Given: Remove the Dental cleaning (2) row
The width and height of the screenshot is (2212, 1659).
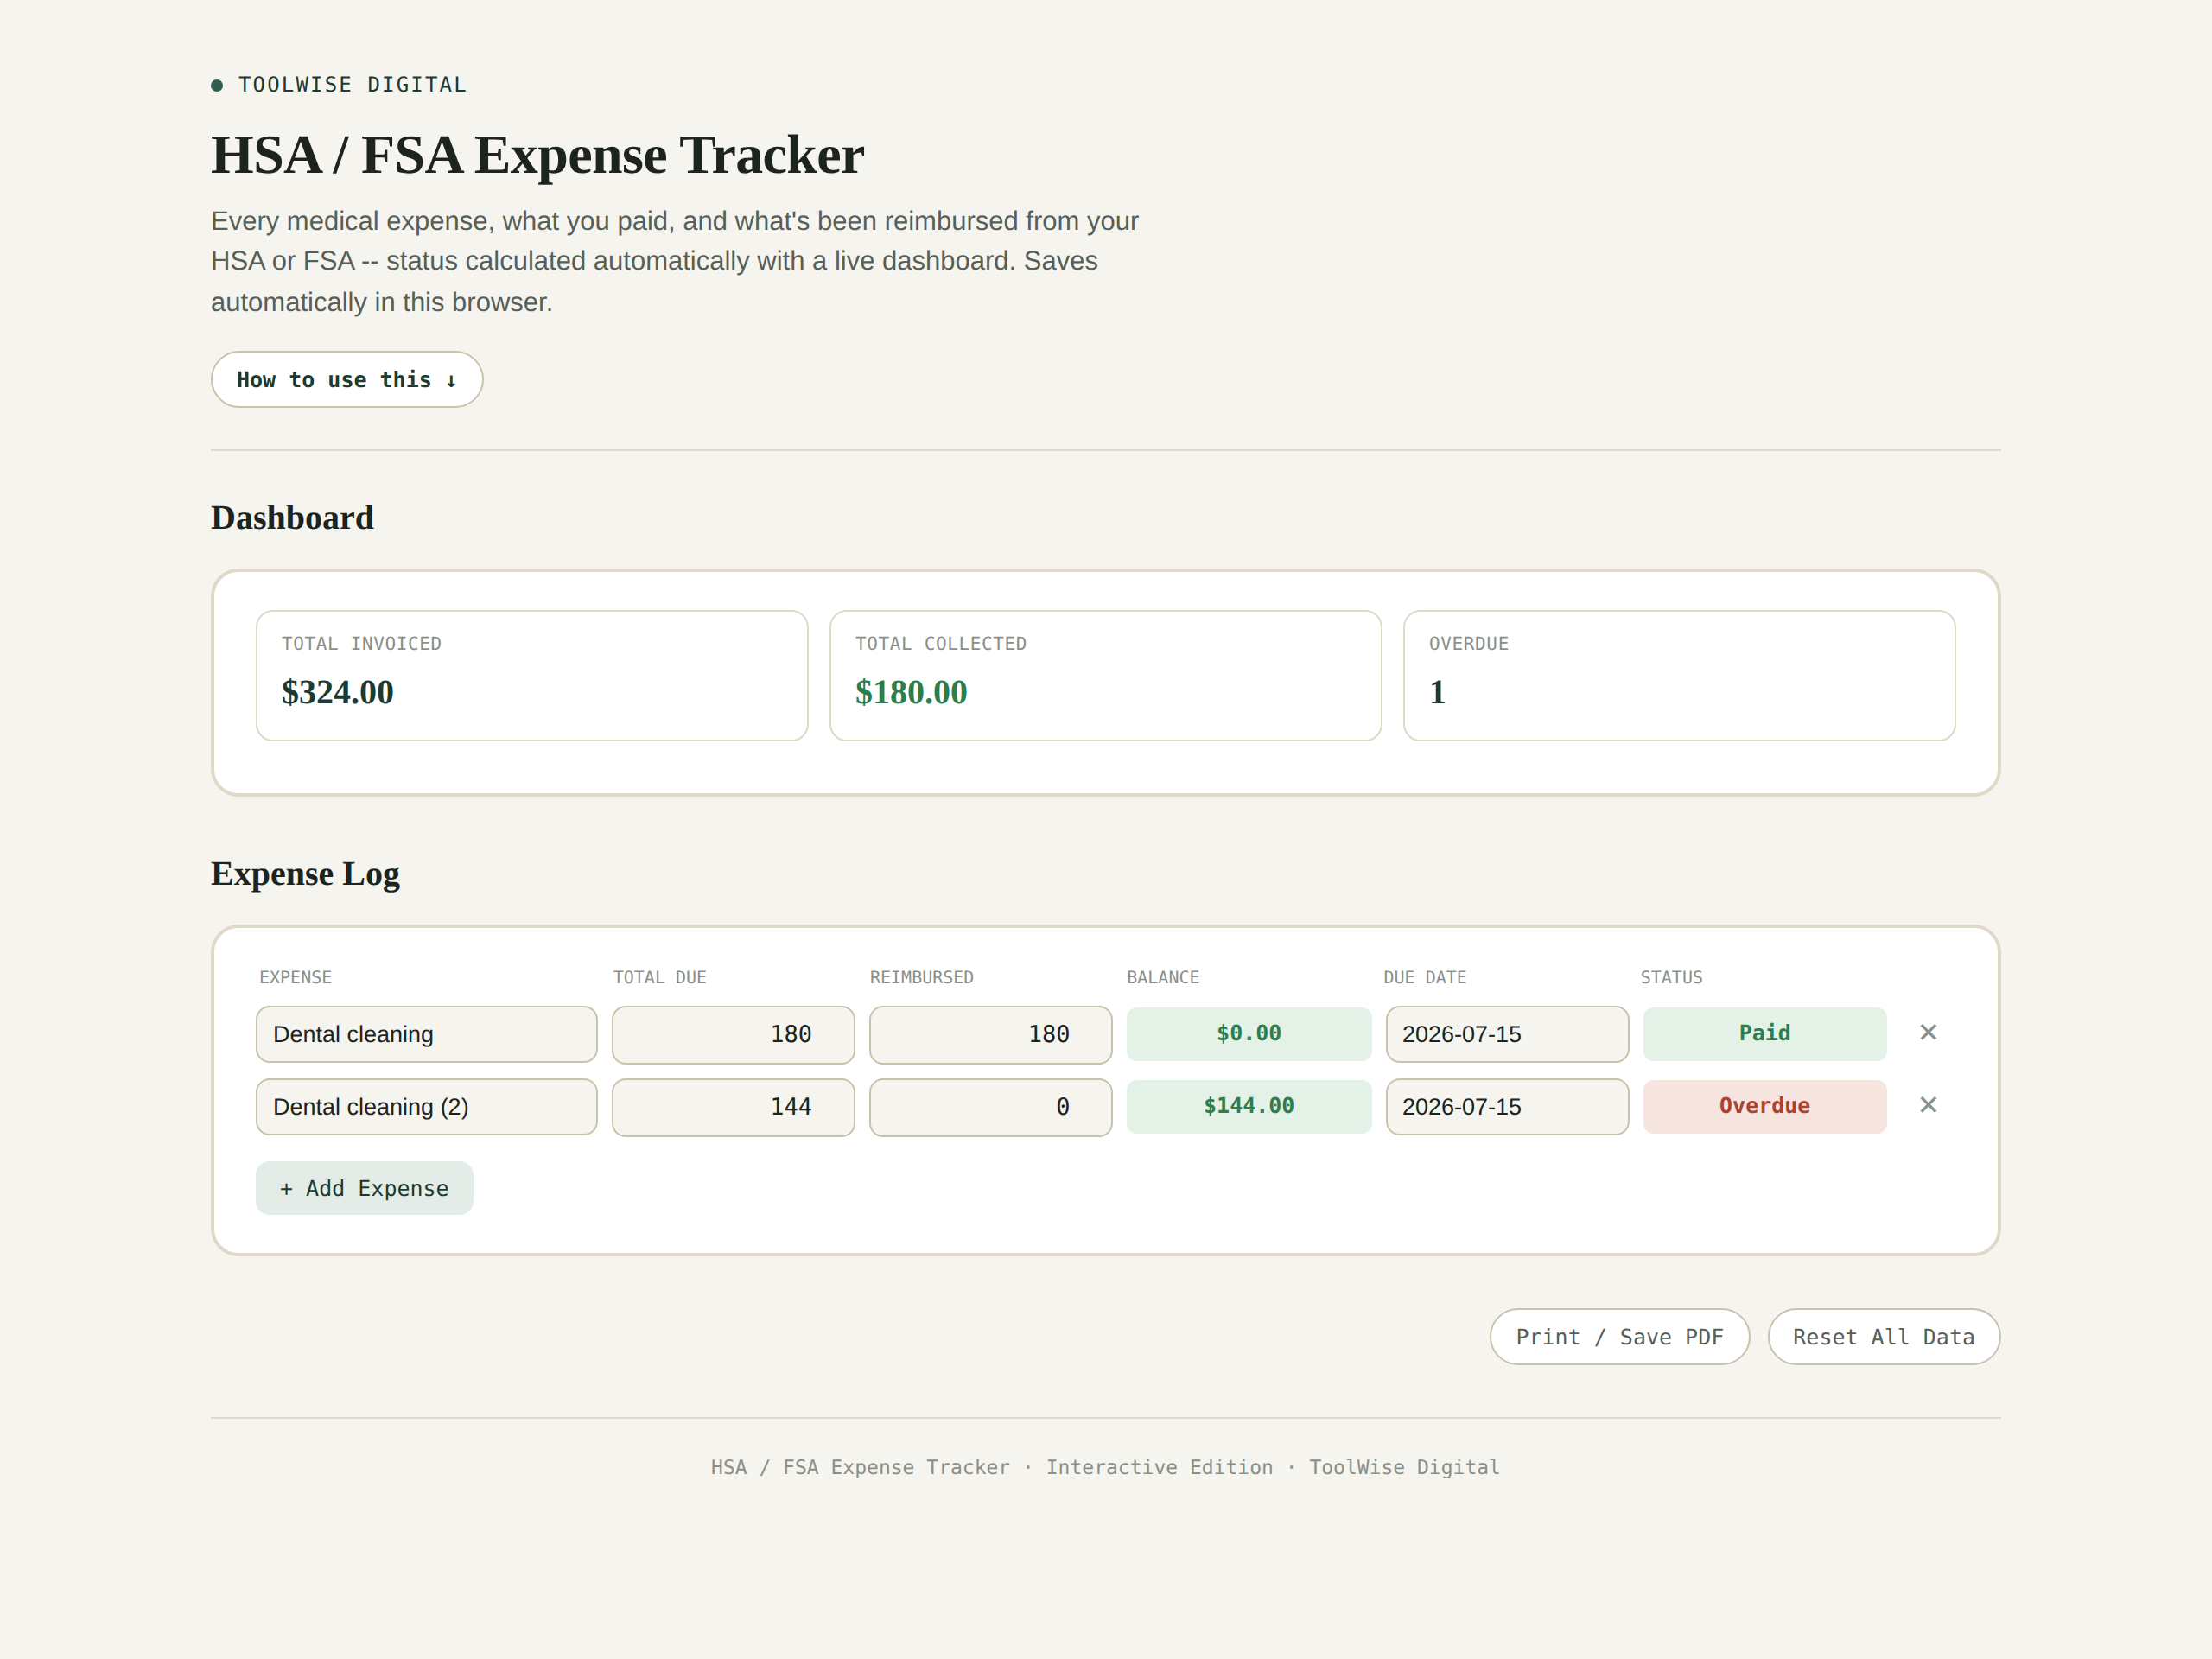Looking at the screenshot, I should tap(1928, 1105).
